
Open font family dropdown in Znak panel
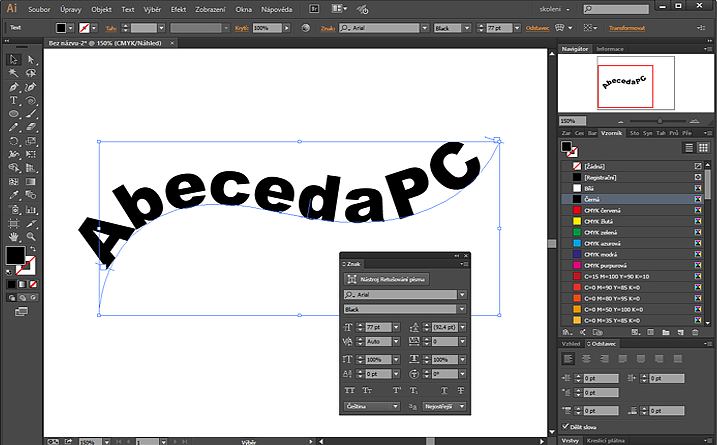pyautogui.click(x=462, y=295)
